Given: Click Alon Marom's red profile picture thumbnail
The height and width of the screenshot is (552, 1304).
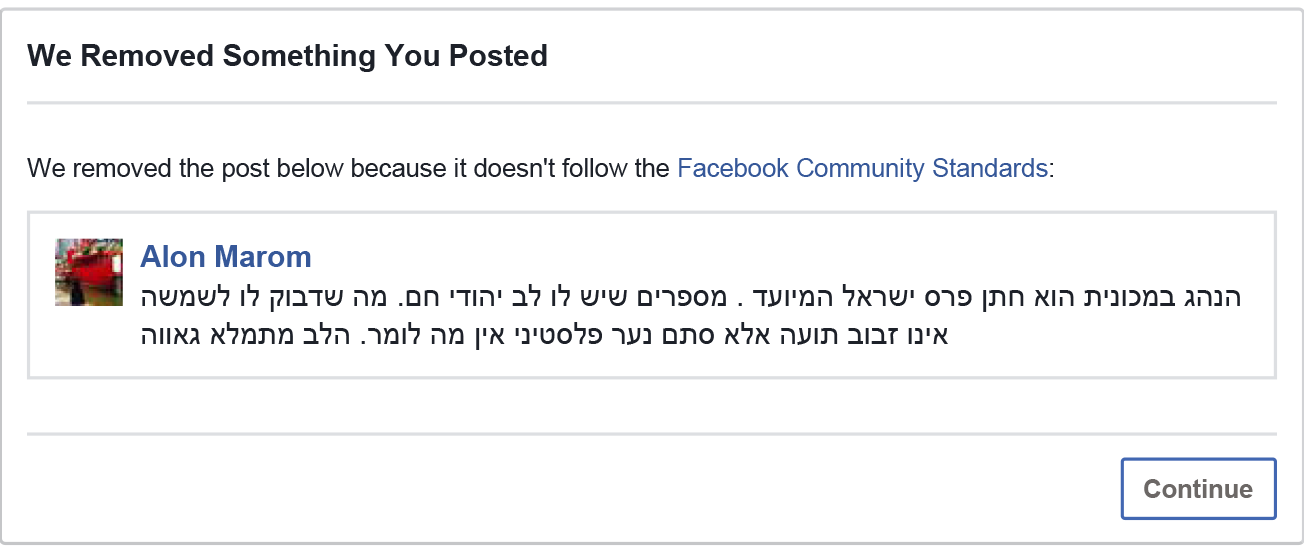Looking at the screenshot, I should click(89, 272).
